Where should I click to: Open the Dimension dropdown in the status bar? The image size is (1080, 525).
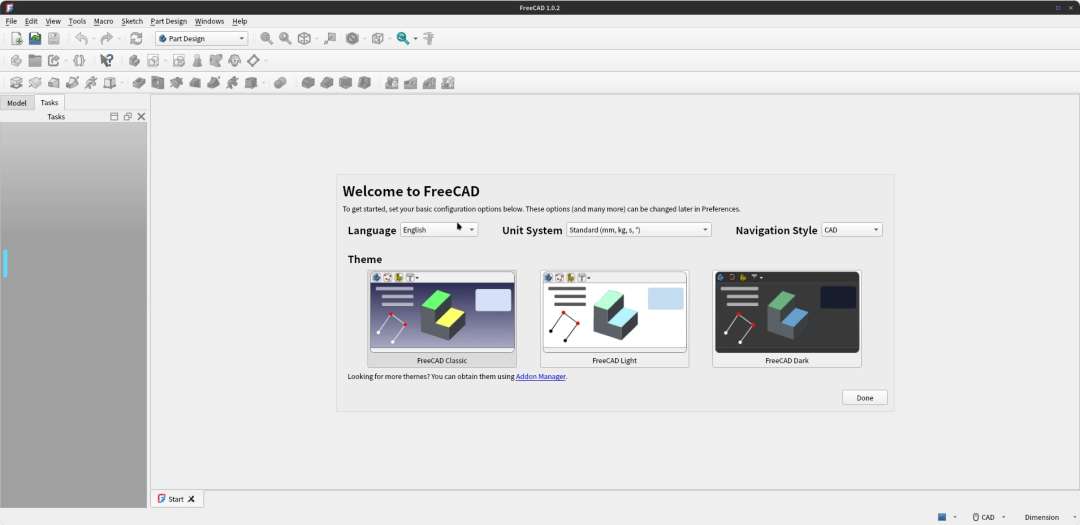click(1048, 517)
